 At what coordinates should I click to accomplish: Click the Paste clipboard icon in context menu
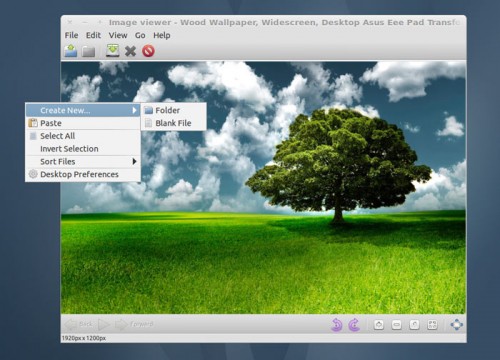33,123
